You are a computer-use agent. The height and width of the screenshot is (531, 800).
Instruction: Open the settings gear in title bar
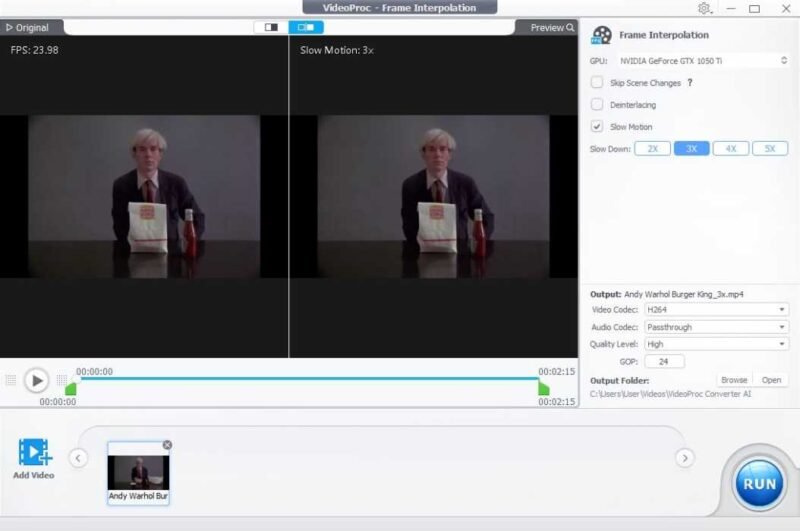tap(704, 8)
